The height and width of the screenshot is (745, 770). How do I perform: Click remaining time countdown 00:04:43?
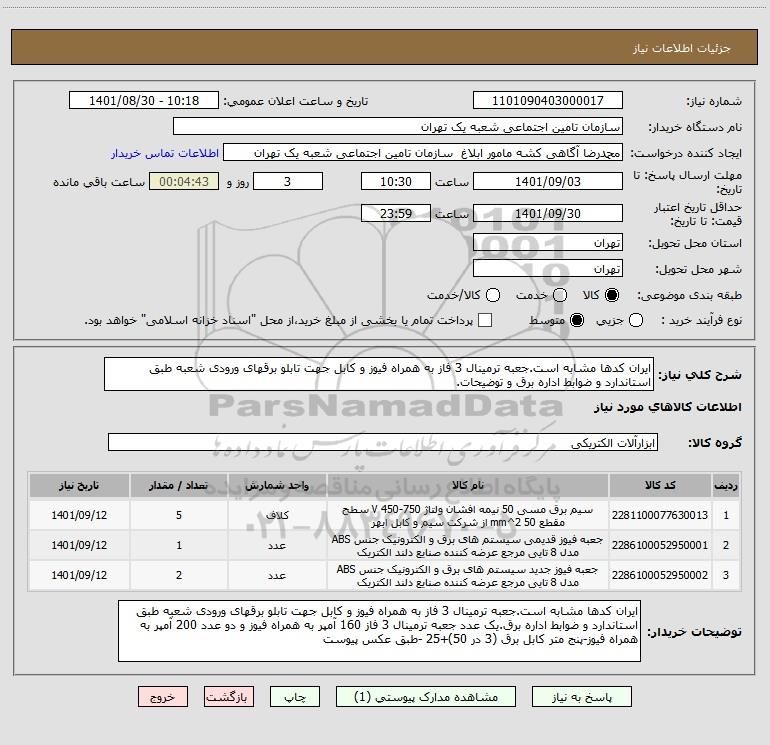tap(184, 181)
